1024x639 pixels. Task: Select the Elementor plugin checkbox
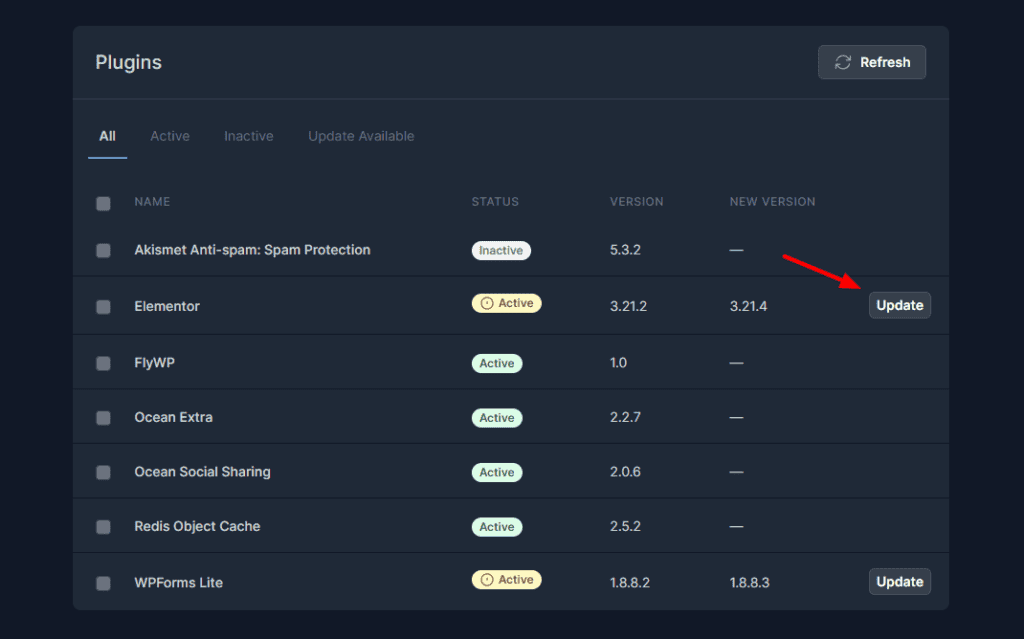103,307
